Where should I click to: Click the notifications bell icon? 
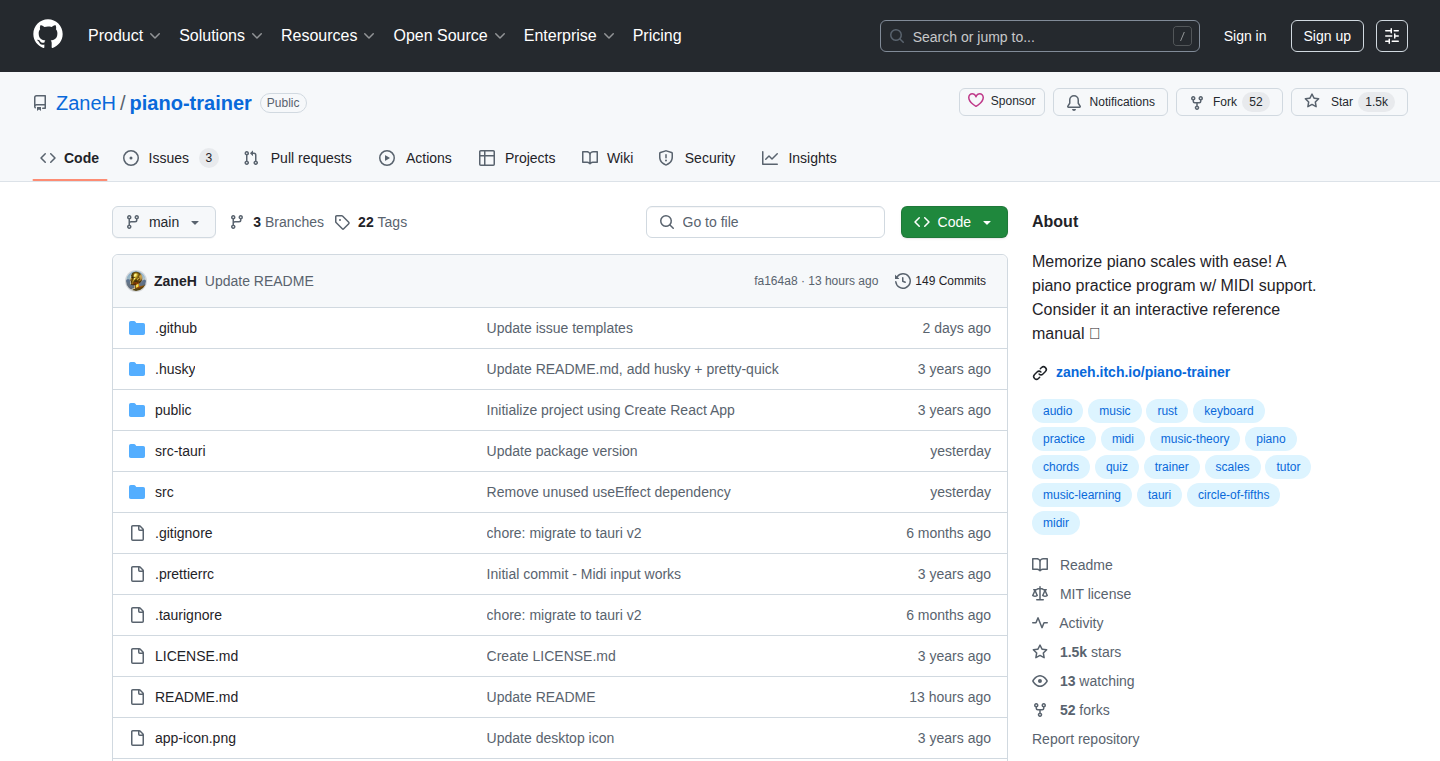(1074, 102)
